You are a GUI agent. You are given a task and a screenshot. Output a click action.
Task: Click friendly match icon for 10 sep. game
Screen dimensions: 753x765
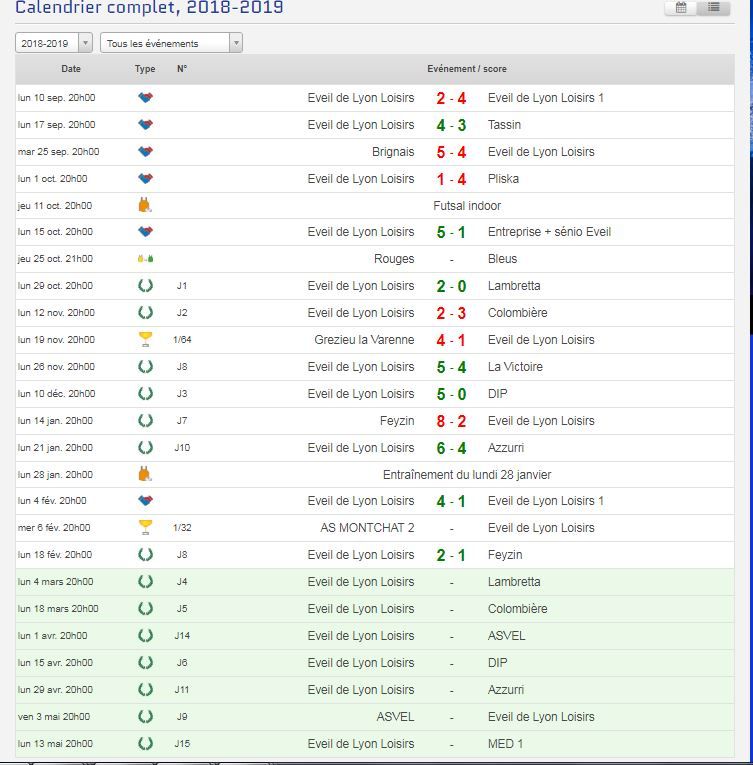click(x=145, y=98)
